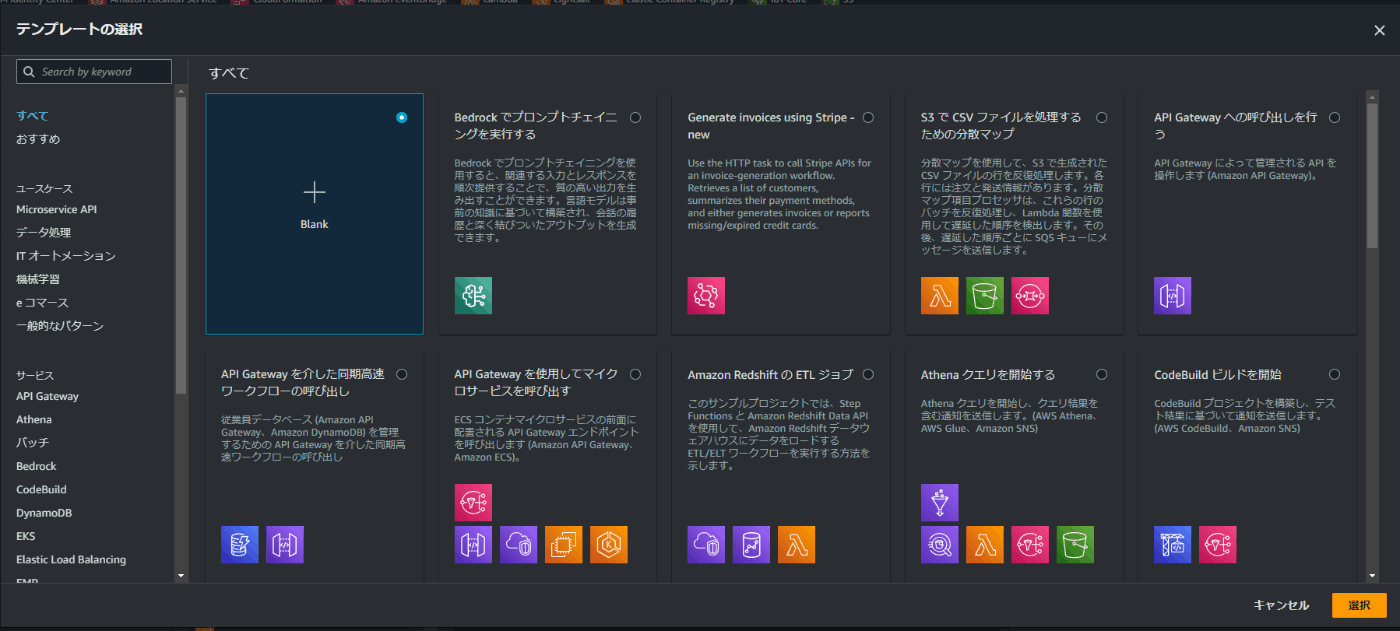Click the VPC cloud icon on the Redshift ETL card
This screenshot has height=631, width=1400.
(x=706, y=545)
